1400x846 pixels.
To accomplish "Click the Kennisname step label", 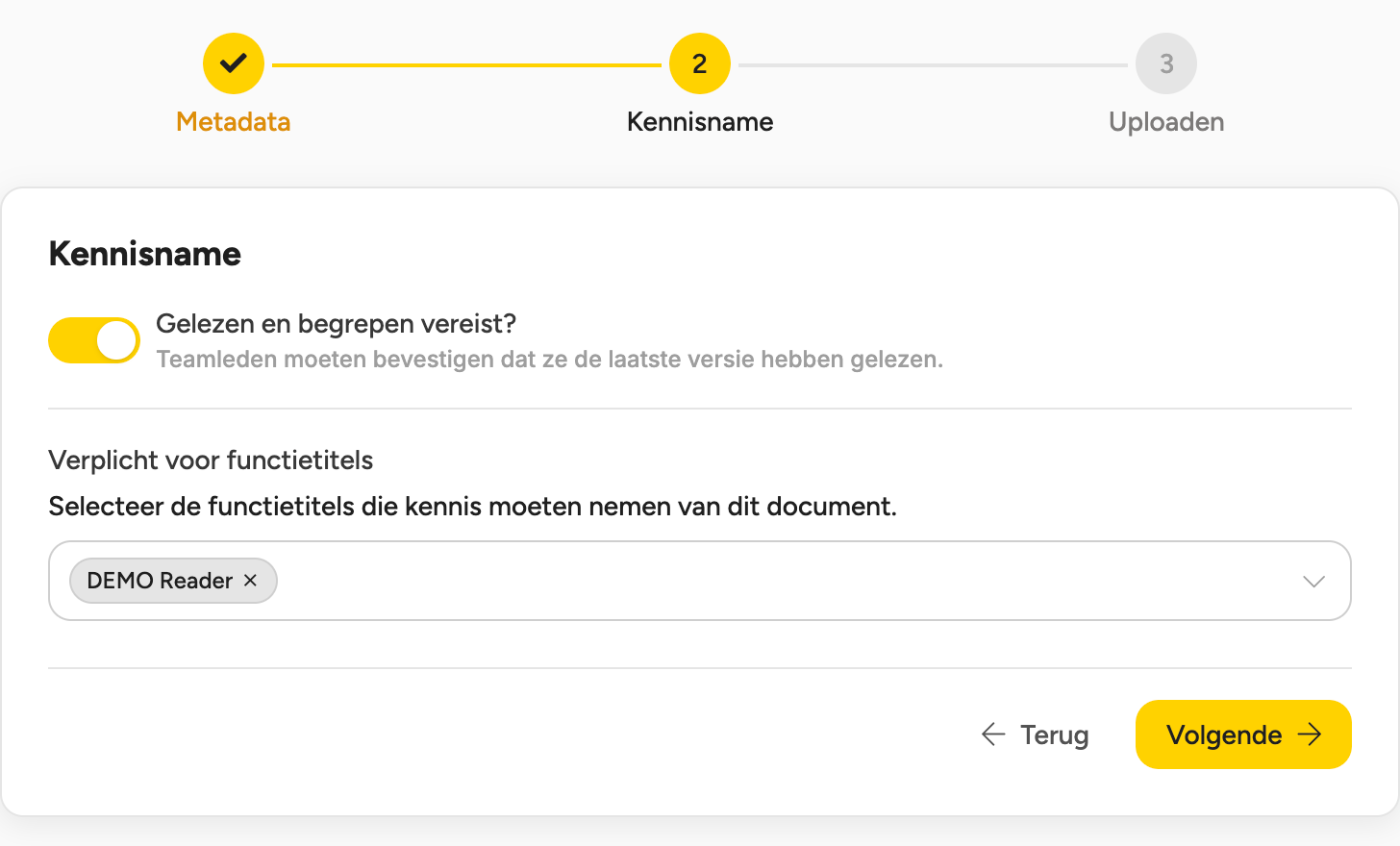I will 700,122.
